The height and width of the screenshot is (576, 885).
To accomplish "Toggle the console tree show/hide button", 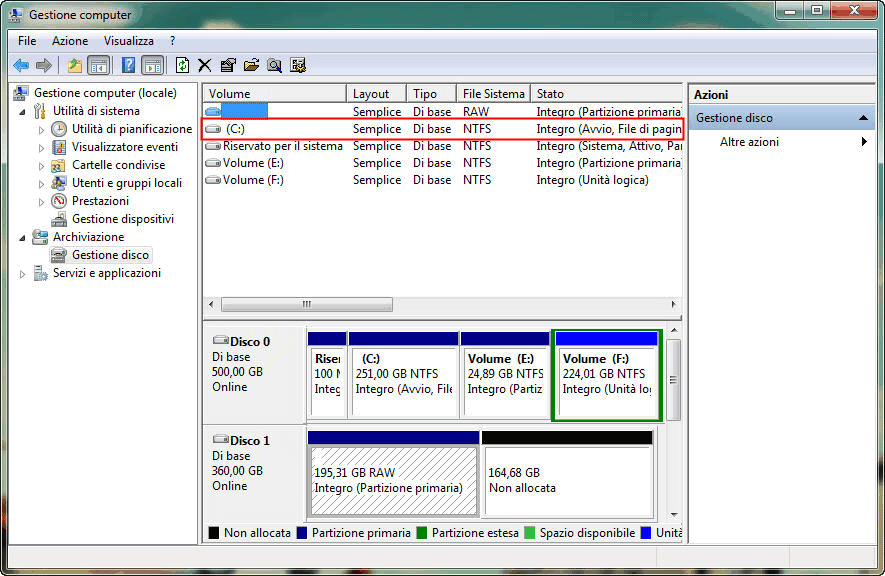I will [x=98, y=65].
